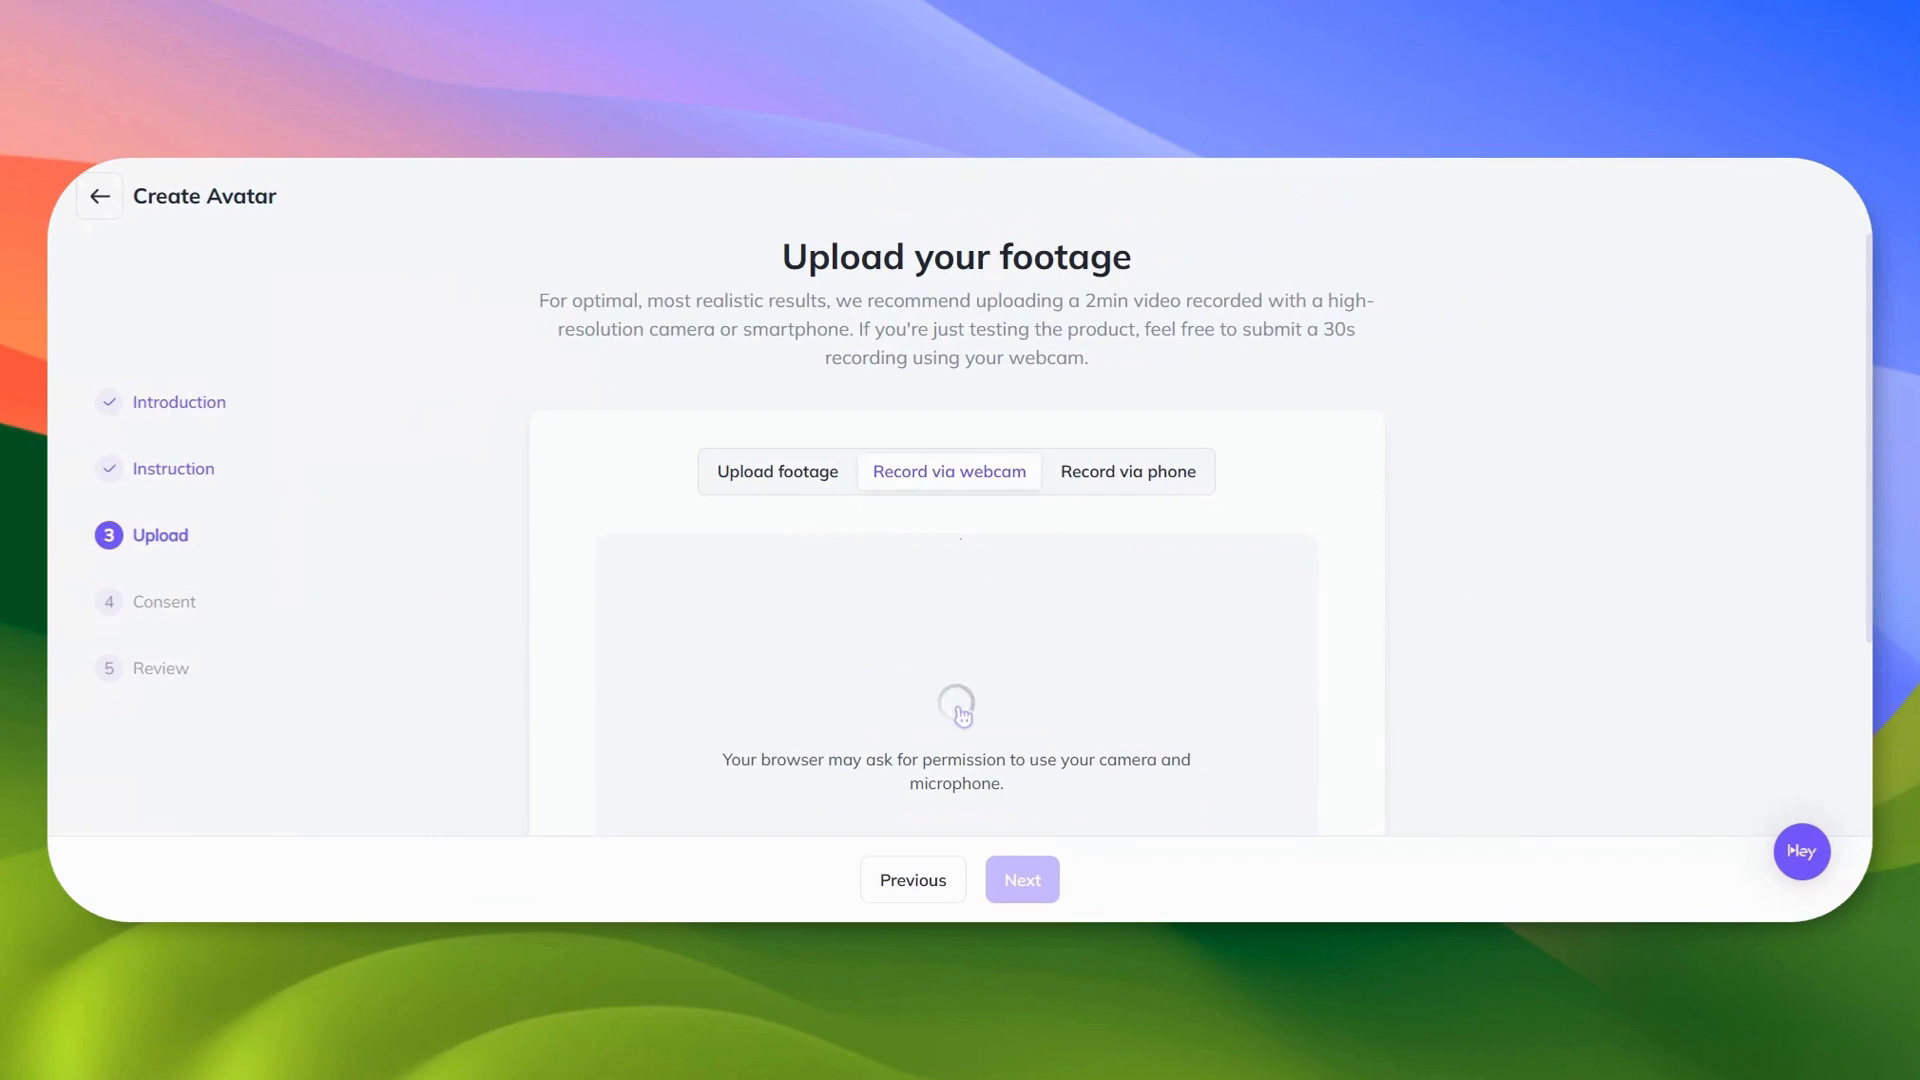Go to Instruction step label

click(173, 469)
